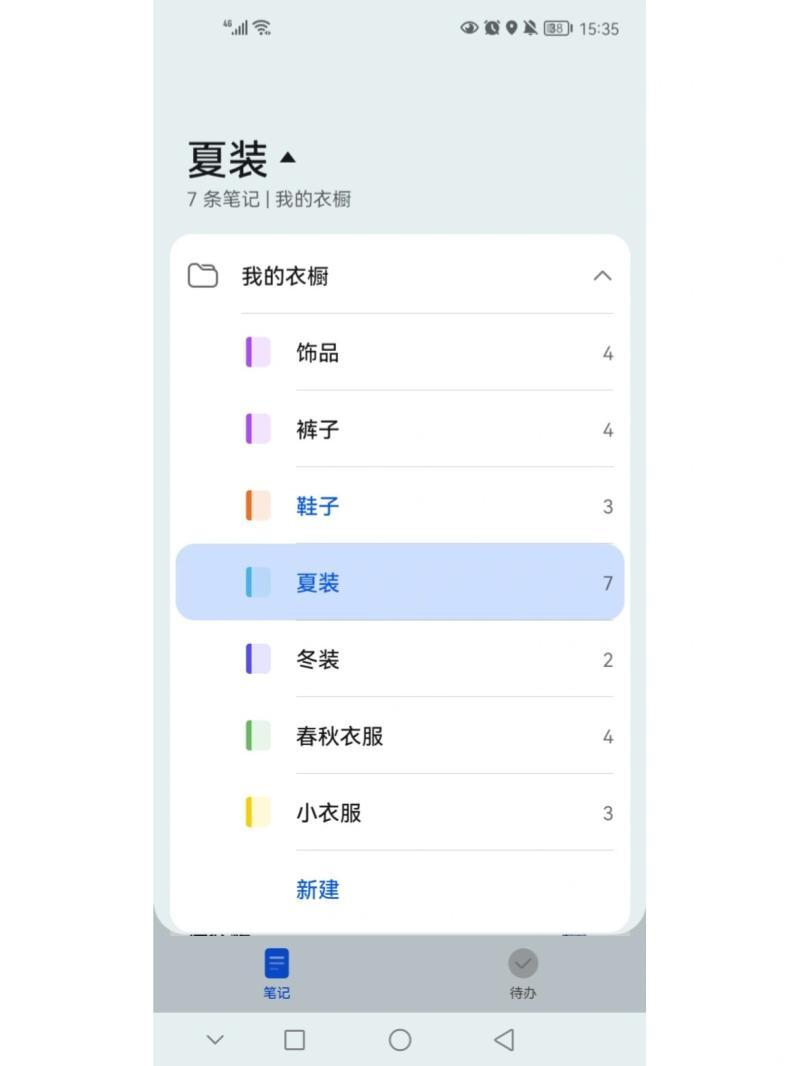Open the 春秋衣服 notebook
This screenshot has height=1066, width=800.
pyautogui.click(x=340, y=736)
